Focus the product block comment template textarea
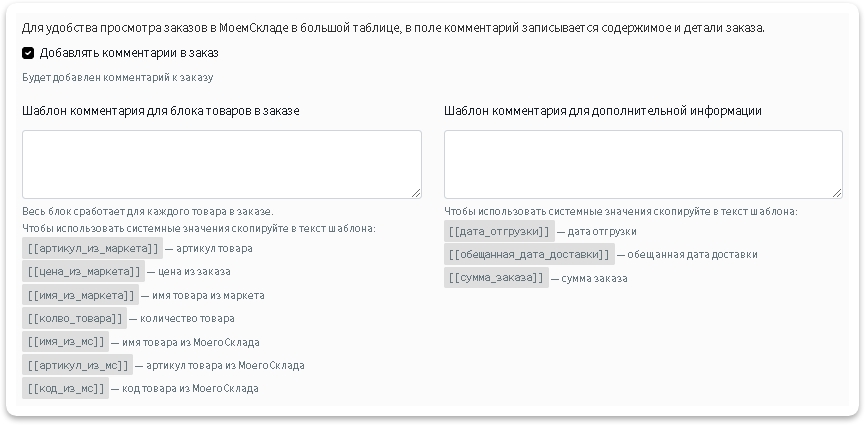865x425 pixels. [221, 164]
